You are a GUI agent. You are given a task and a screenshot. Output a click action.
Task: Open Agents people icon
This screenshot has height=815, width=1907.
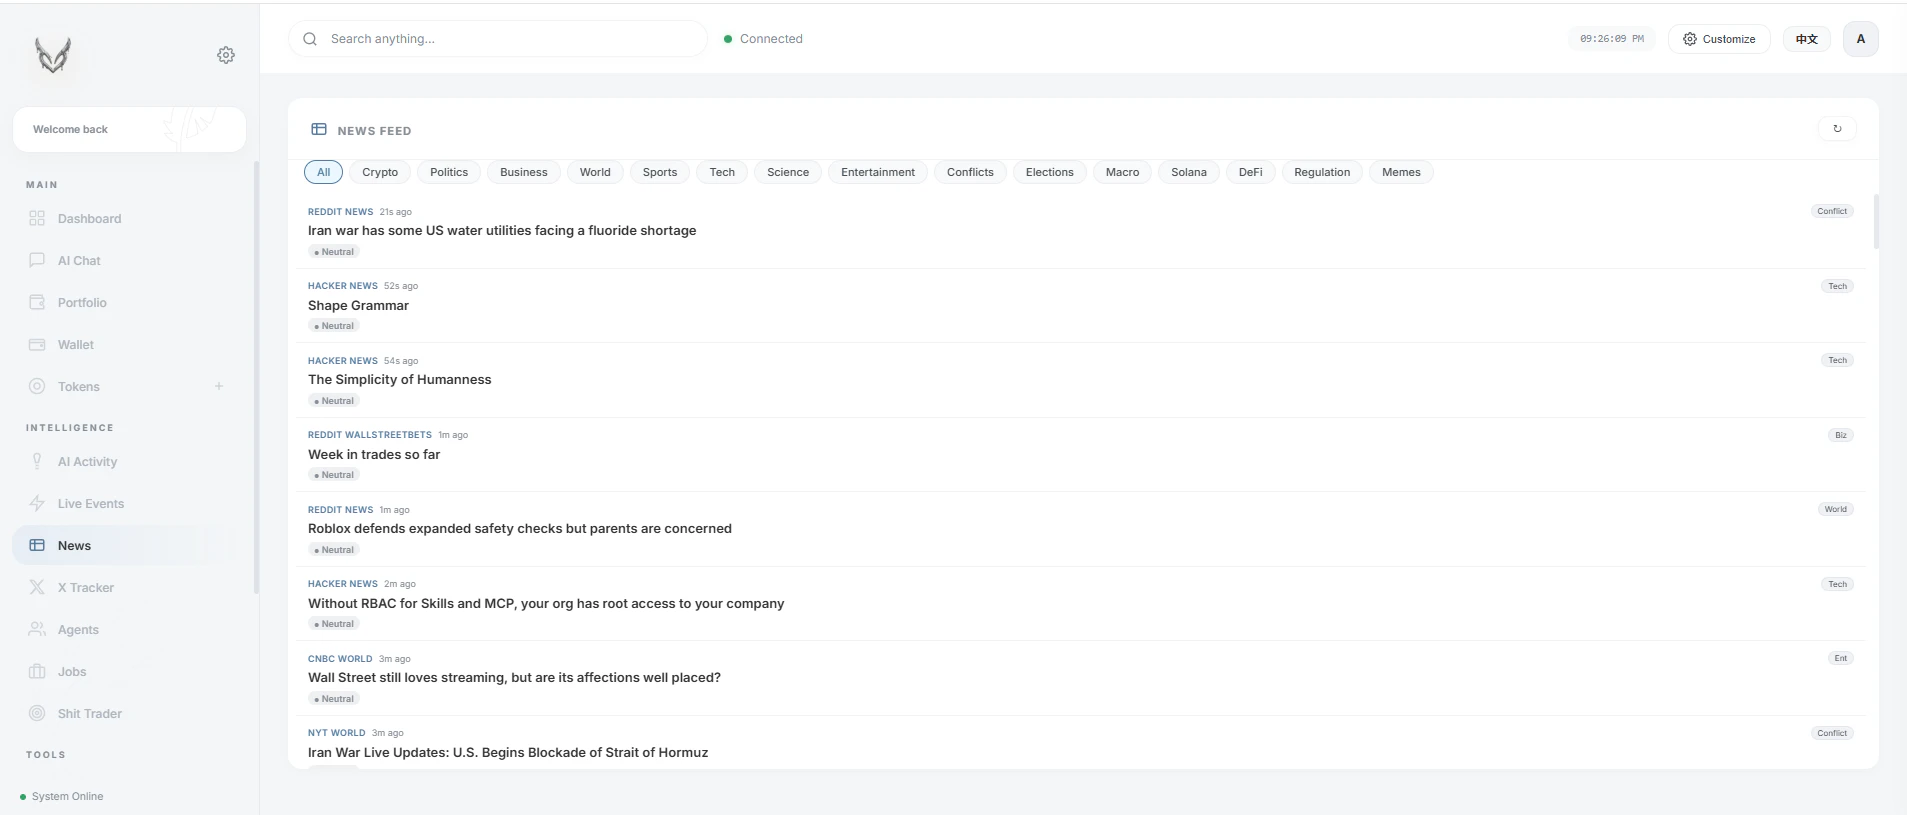37,629
